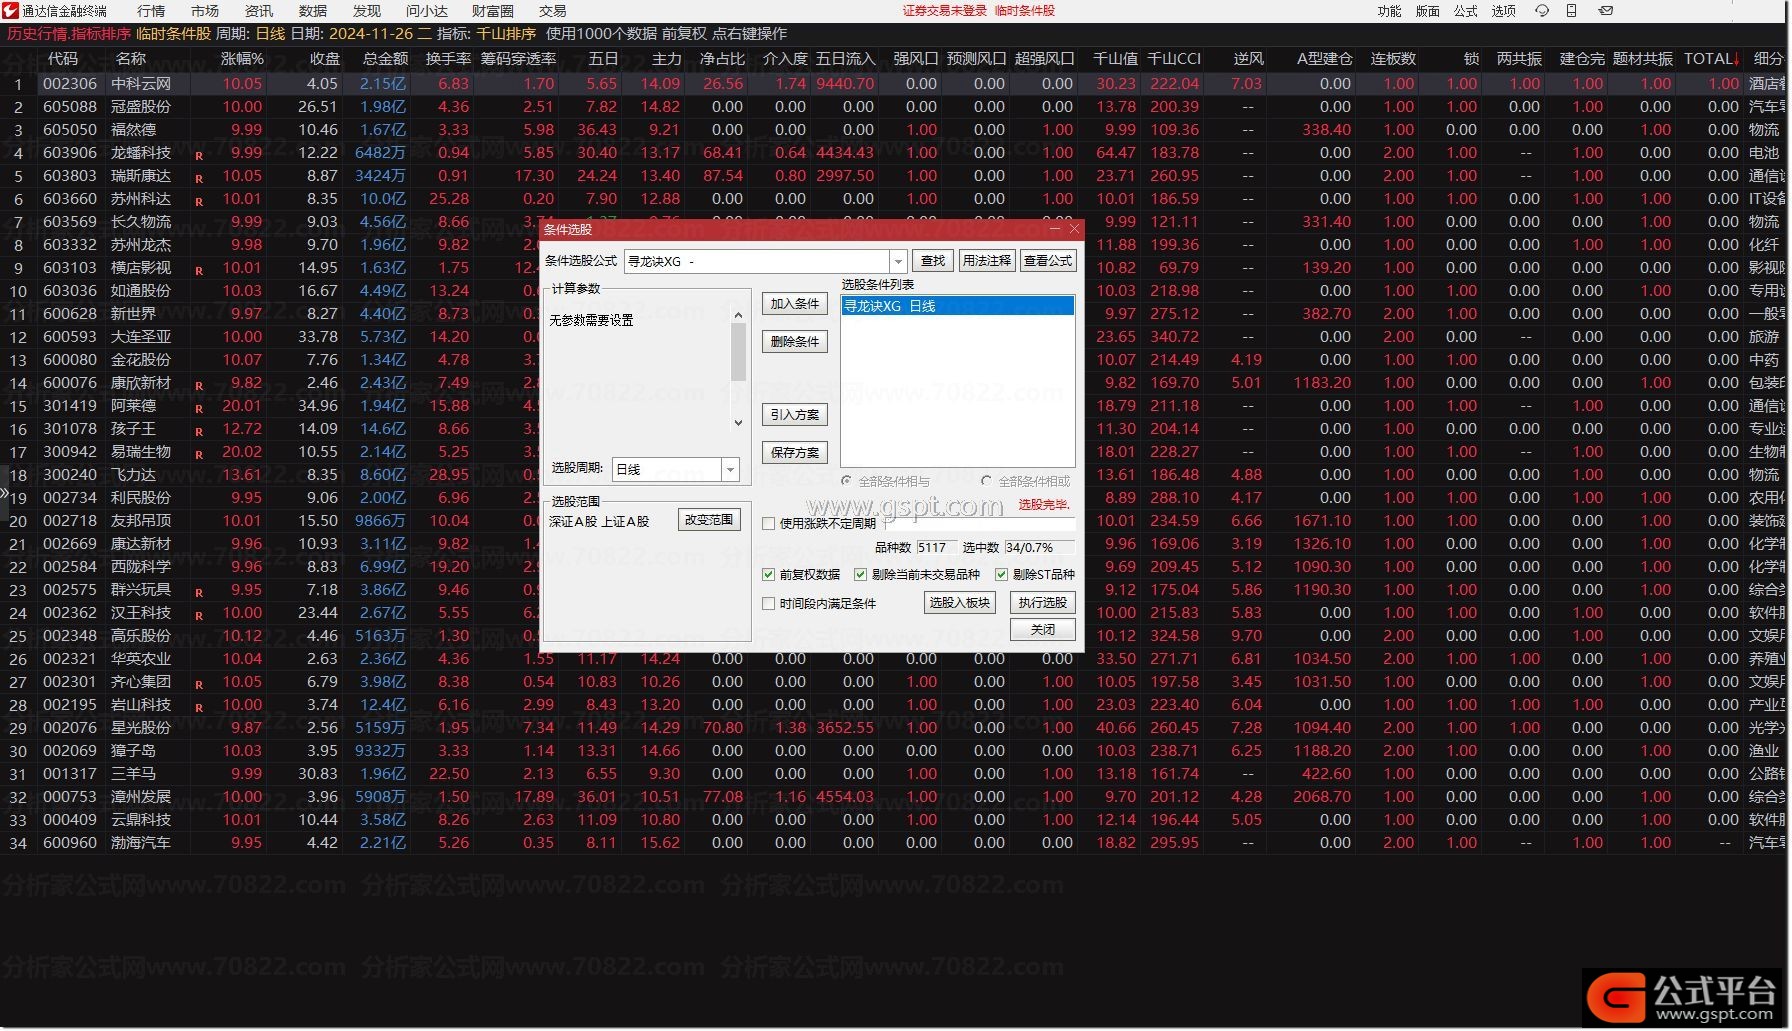This screenshot has height=1031, width=1792.
Task: Click the 引入方案 button
Action: 794,415
